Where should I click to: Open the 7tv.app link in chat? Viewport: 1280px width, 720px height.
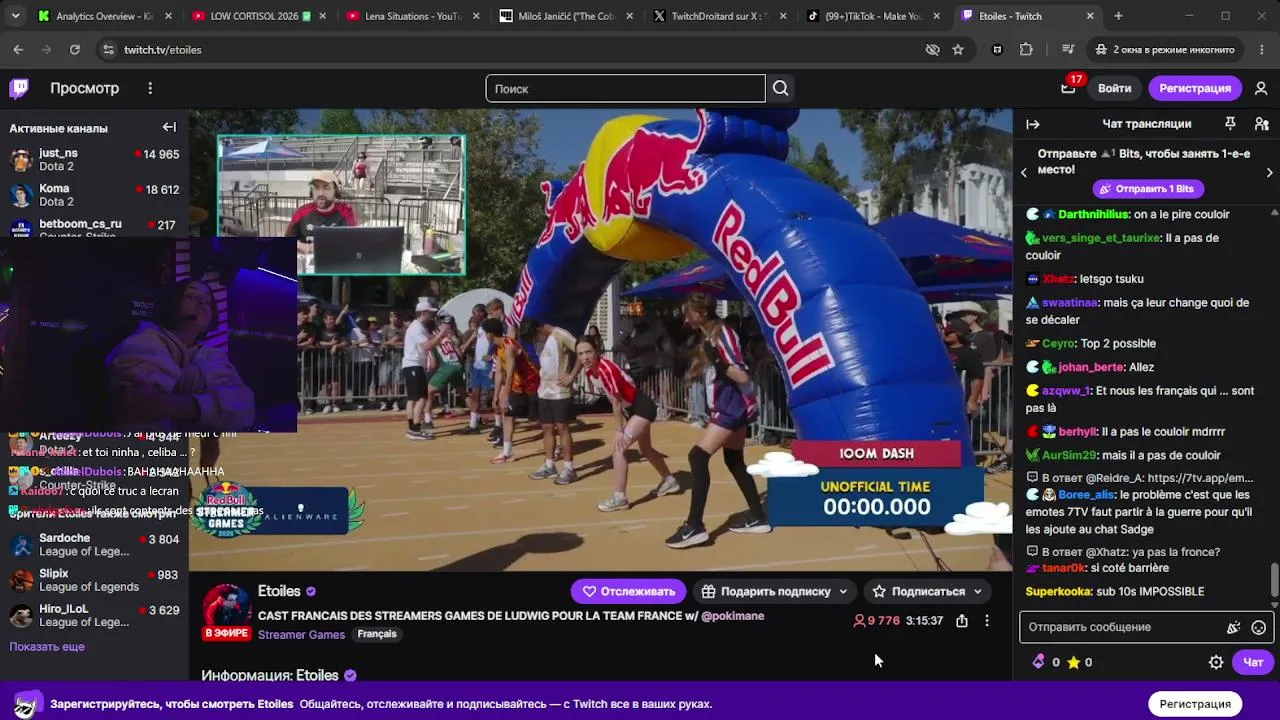[x=1200, y=478]
